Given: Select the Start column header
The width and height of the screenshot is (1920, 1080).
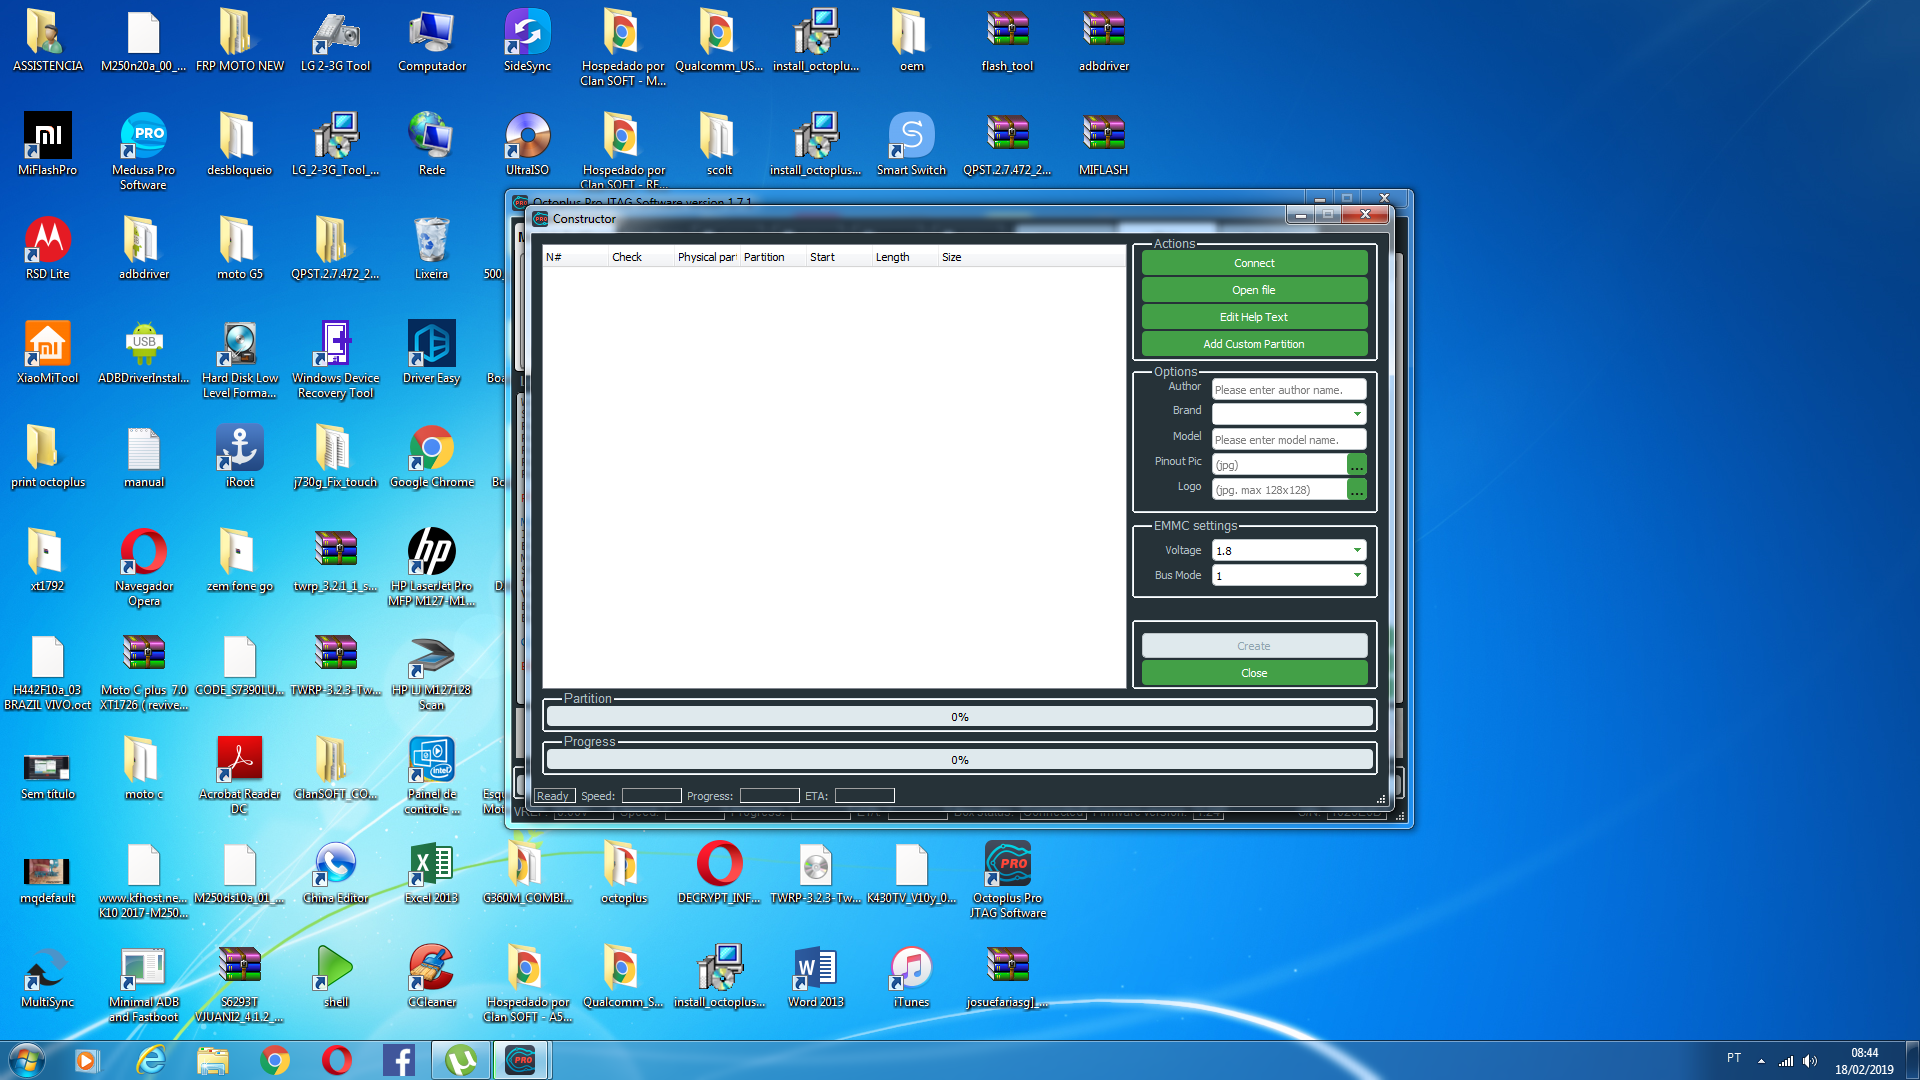Looking at the screenshot, I should [x=839, y=257].
